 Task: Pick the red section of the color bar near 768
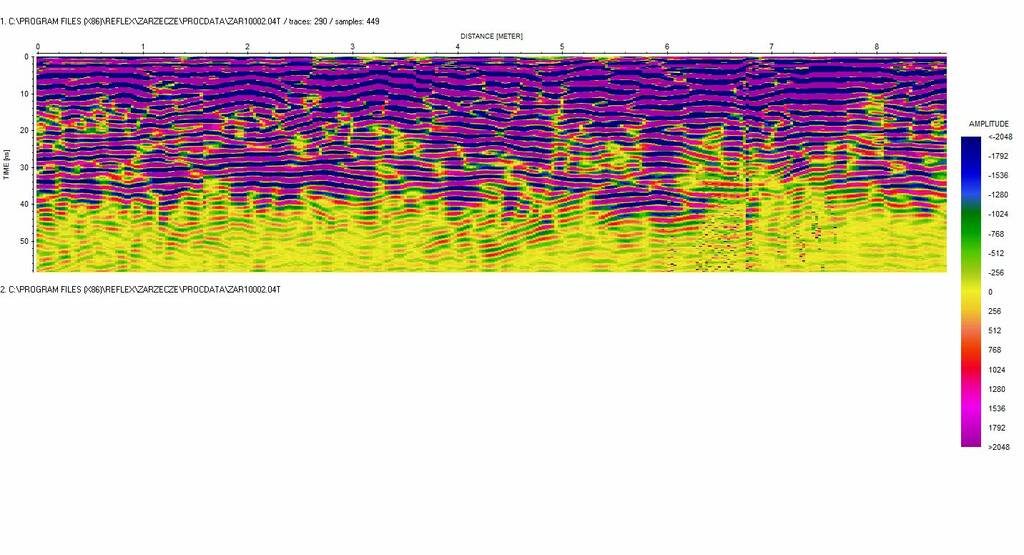971,349
